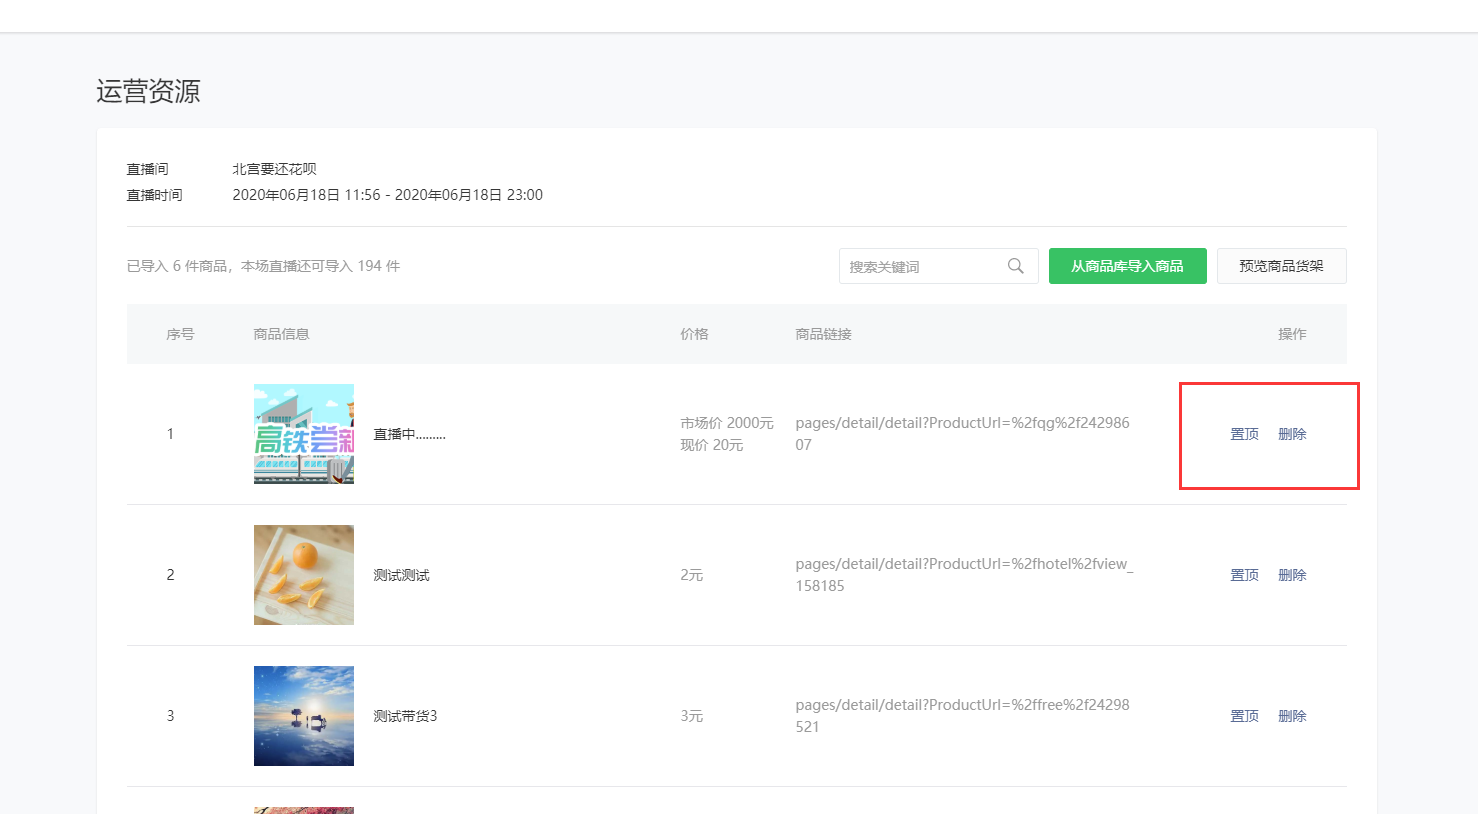Click the 2元 price cell
This screenshot has width=1478, height=814.
[691, 575]
